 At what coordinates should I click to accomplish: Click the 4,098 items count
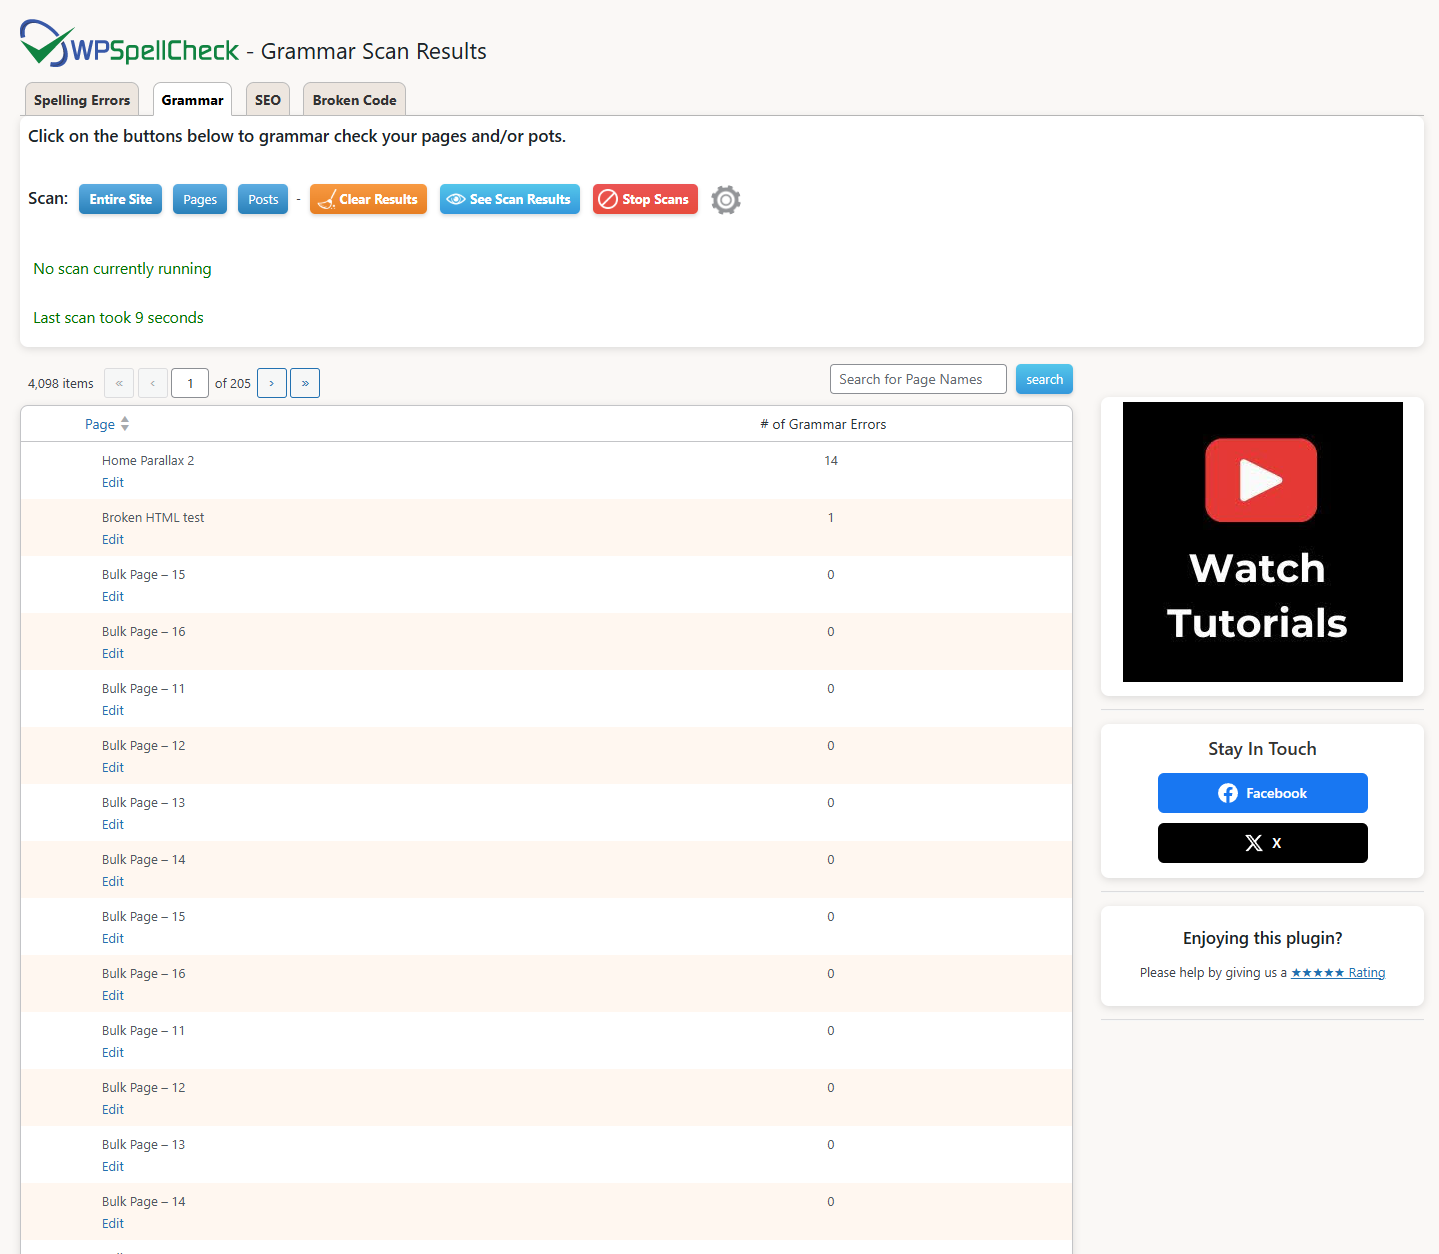pos(61,383)
